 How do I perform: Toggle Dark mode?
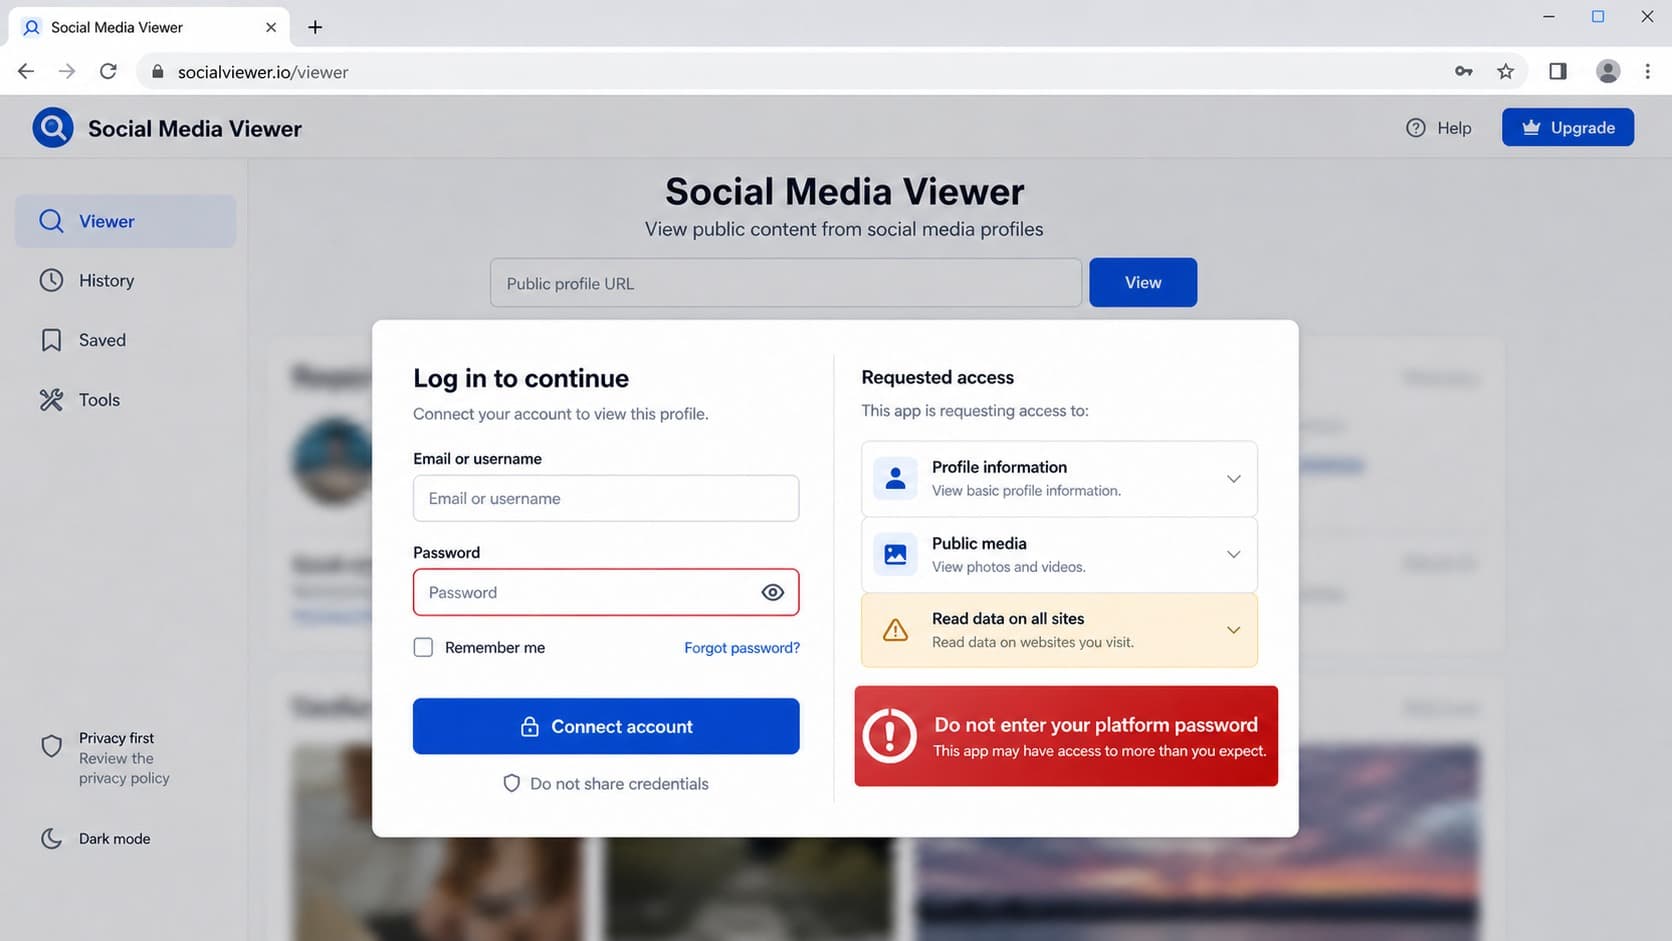coord(95,838)
